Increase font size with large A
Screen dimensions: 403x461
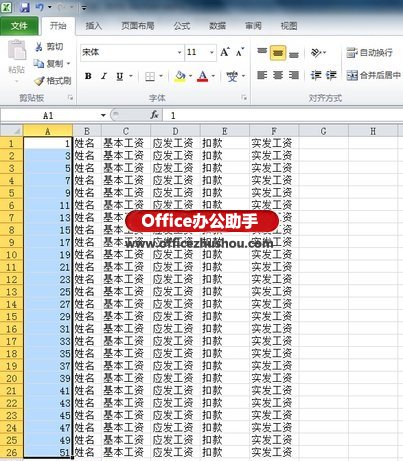click(225, 52)
